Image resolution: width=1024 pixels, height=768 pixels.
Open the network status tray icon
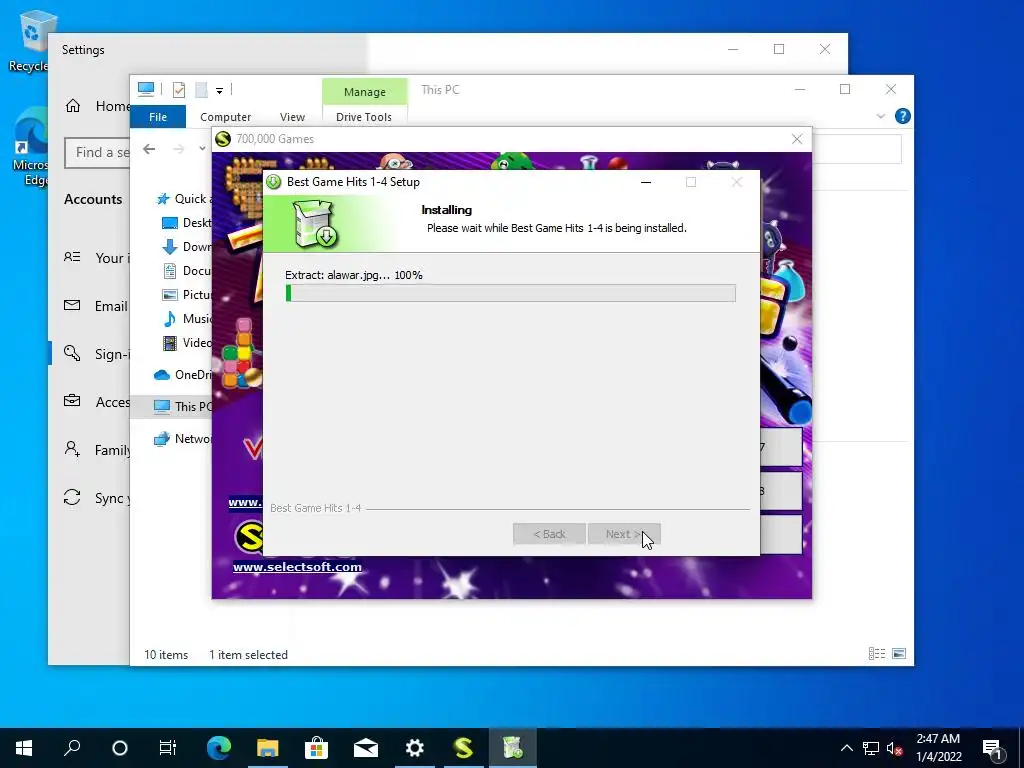coord(871,748)
